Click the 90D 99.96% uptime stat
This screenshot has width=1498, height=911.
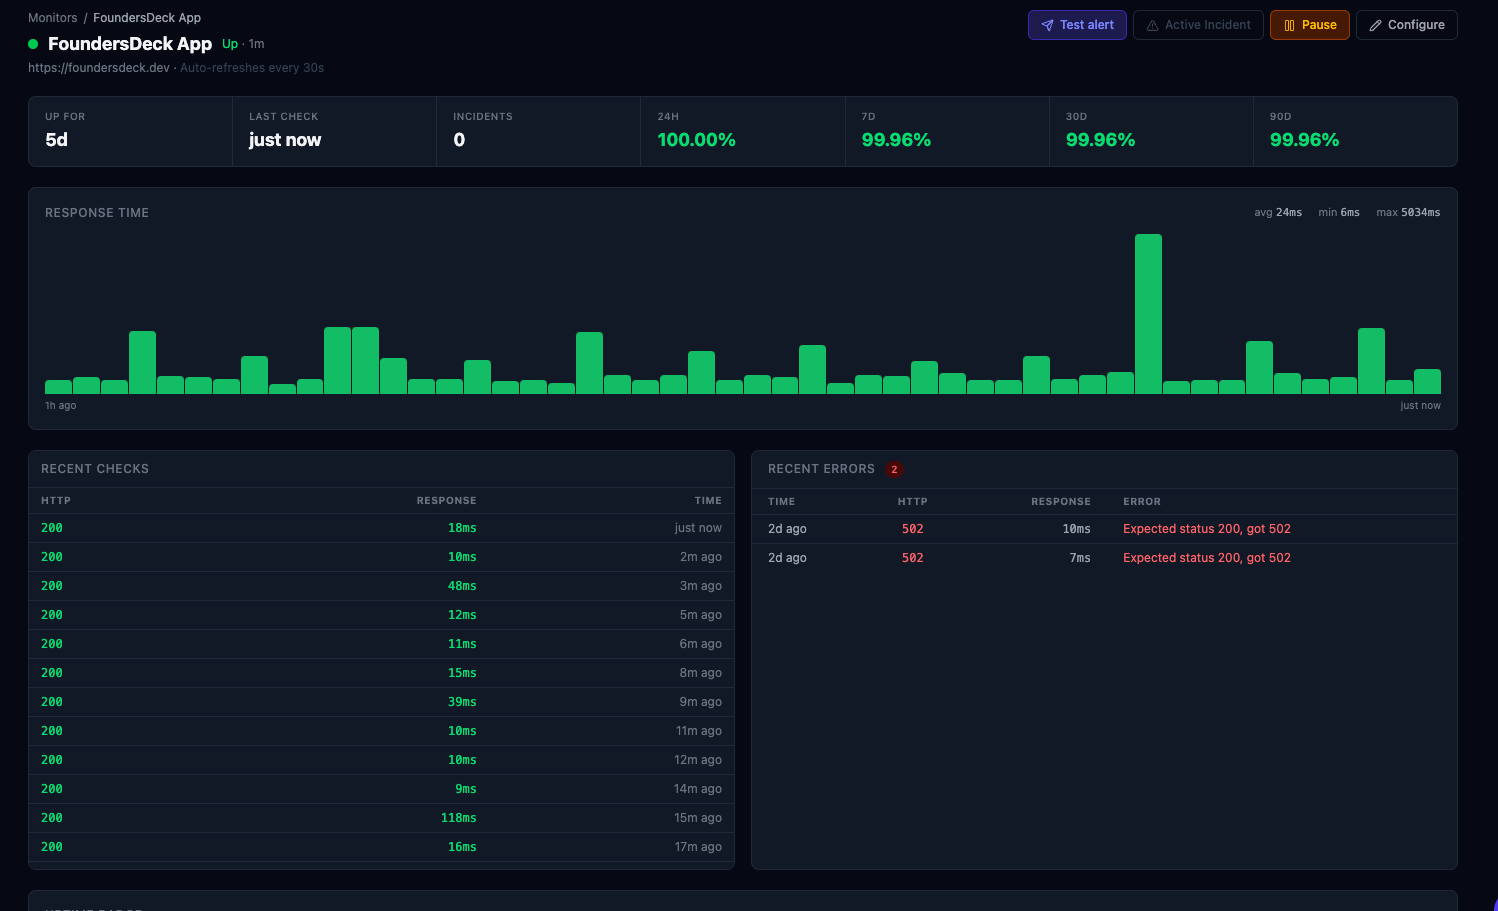1355,131
